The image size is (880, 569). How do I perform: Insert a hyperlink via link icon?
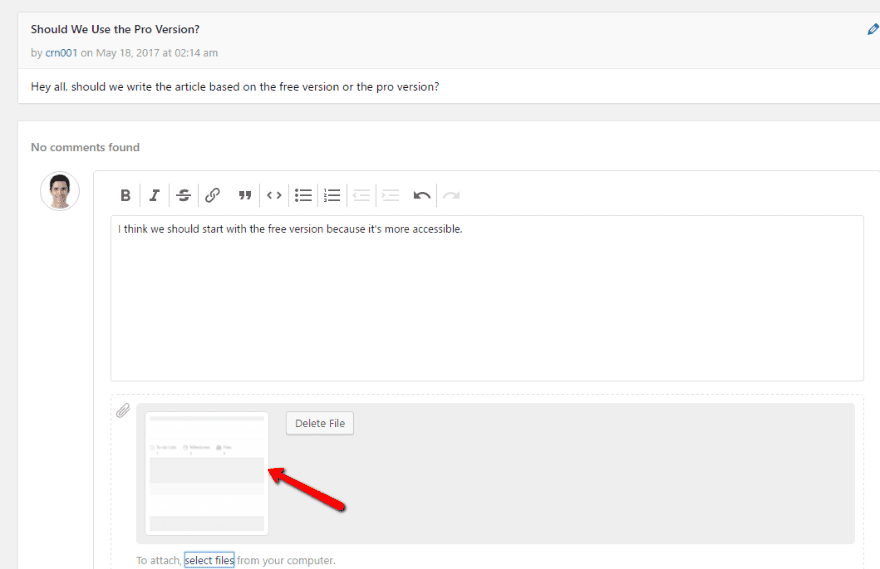click(212, 195)
